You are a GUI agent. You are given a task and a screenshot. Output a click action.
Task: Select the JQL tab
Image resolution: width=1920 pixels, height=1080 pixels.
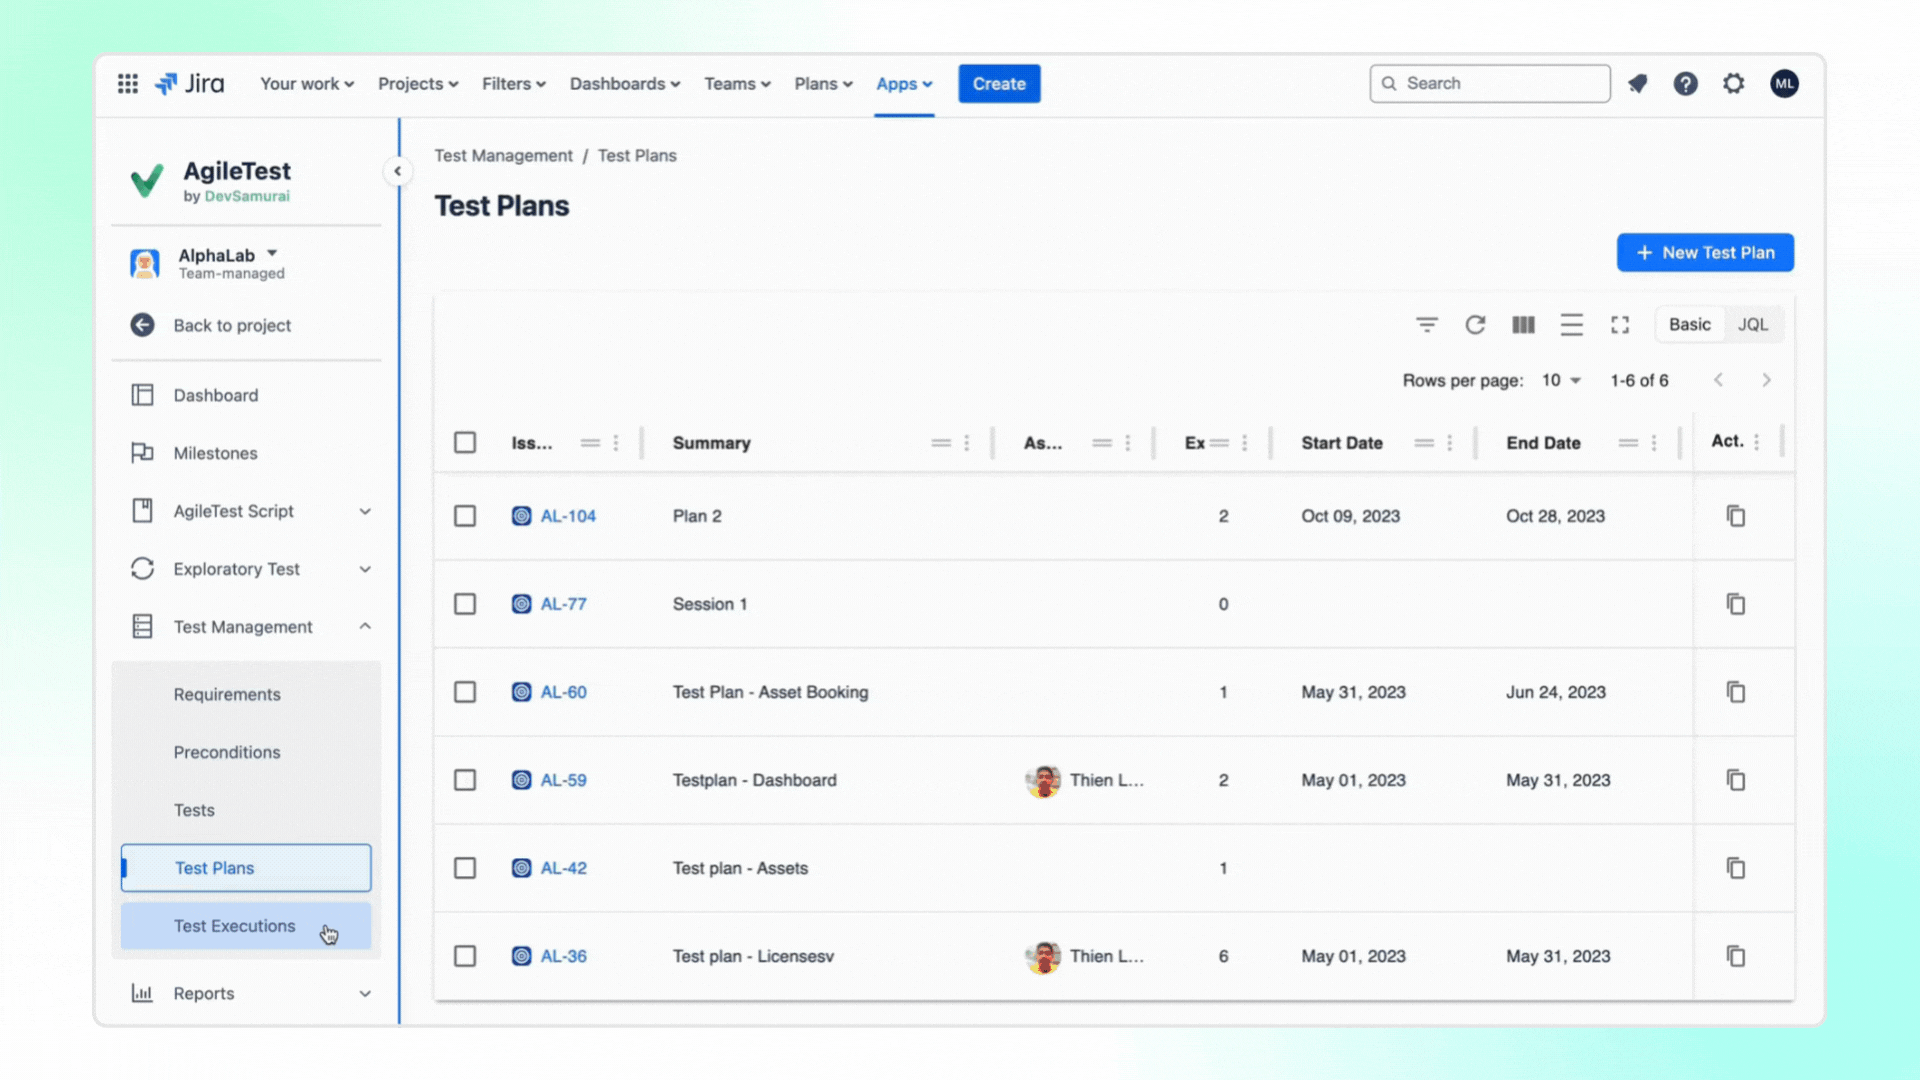pos(1753,323)
